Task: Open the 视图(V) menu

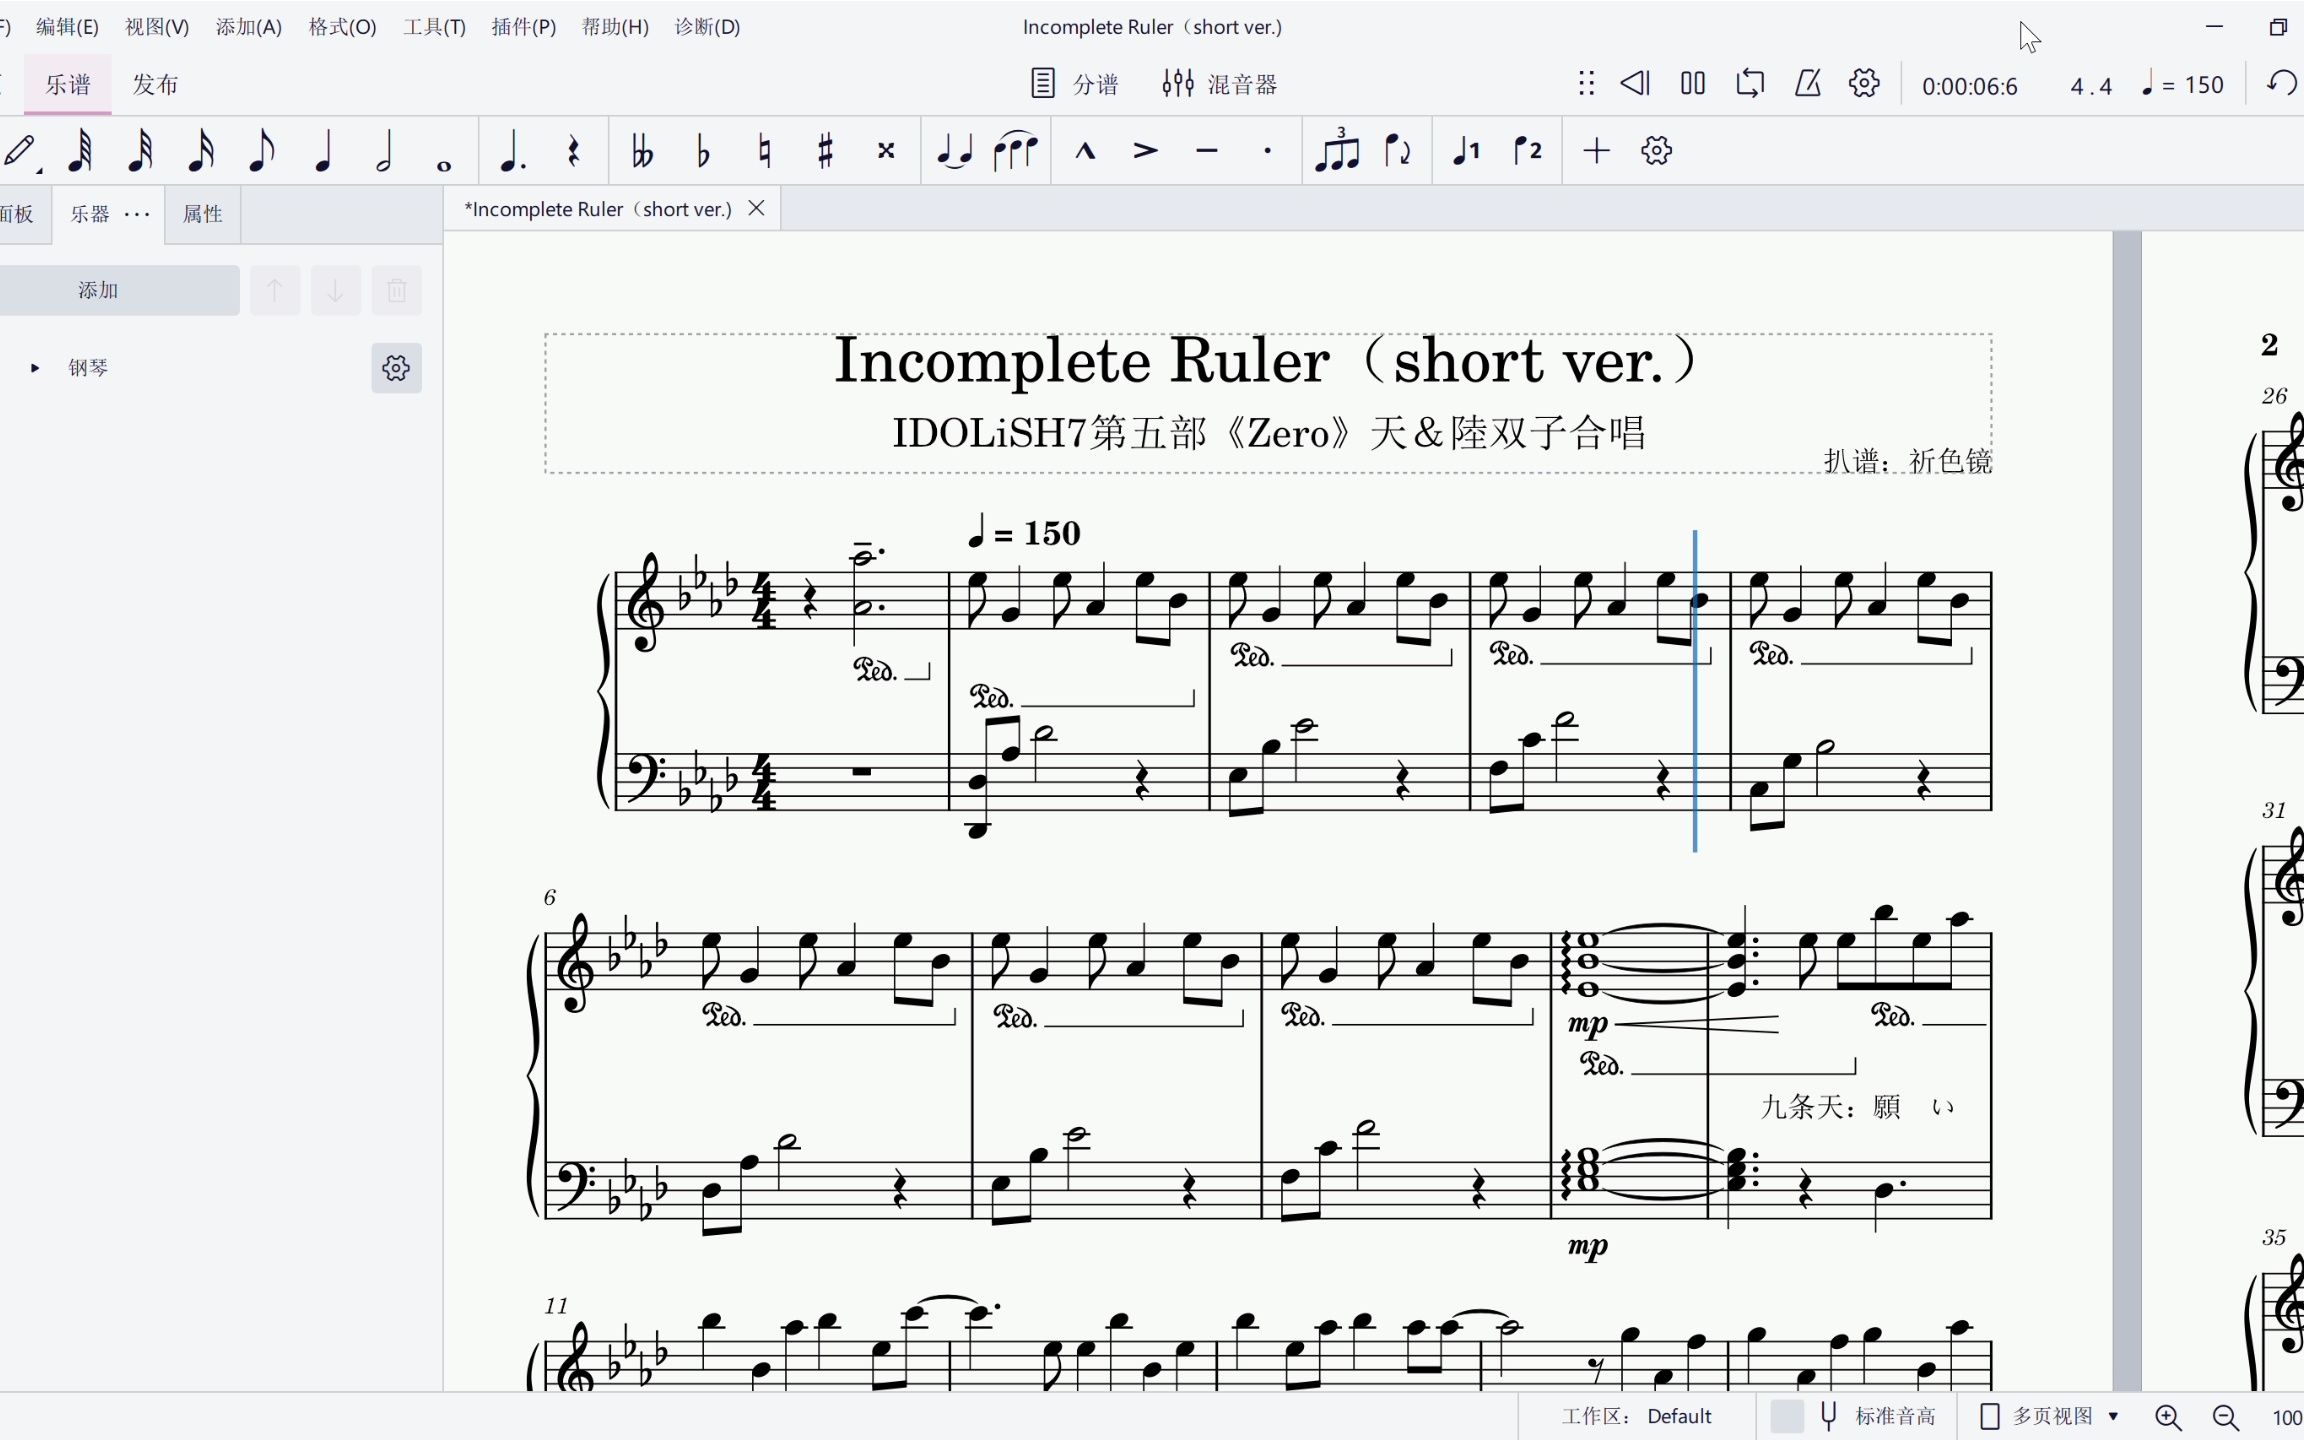Action: 157,27
